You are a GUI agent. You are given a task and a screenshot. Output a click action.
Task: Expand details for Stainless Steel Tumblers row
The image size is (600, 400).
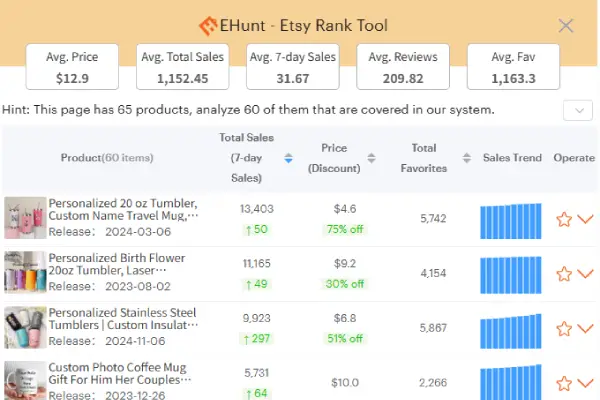coord(585,328)
